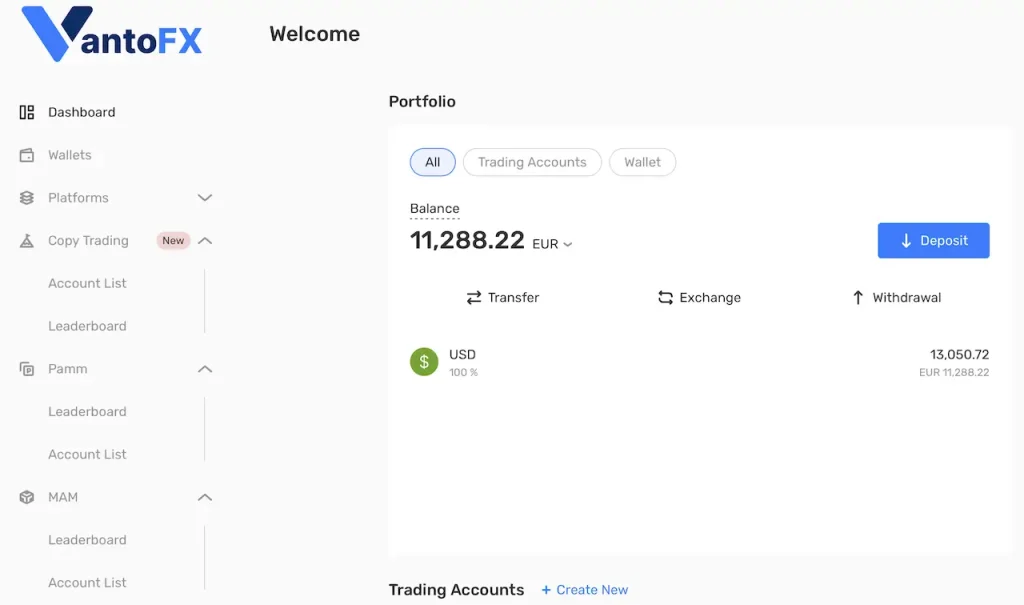This screenshot has width=1024, height=605.
Task: Click the Platforms layers icon
Action: (x=26, y=197)
